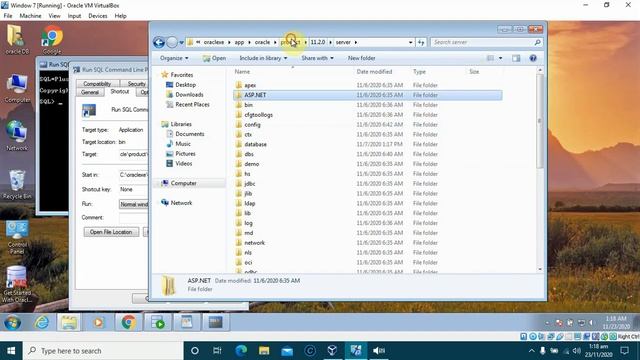
Task: Click the Explorer help icon
Action: click(533, 58)
